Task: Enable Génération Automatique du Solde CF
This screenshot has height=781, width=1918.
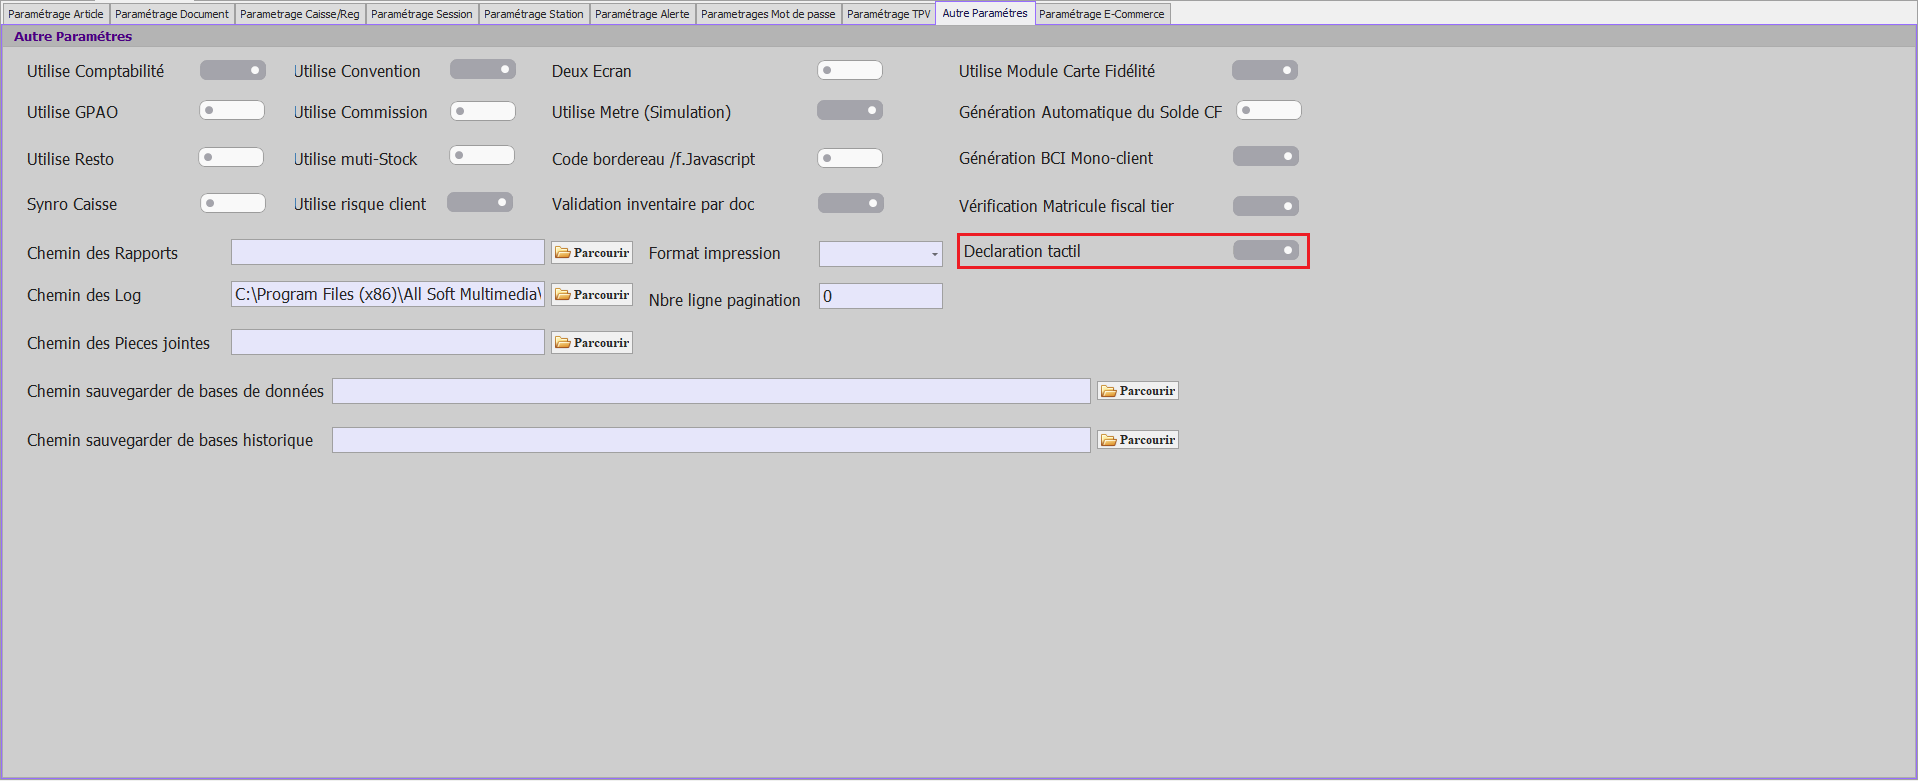Action: click(1269, 110)
